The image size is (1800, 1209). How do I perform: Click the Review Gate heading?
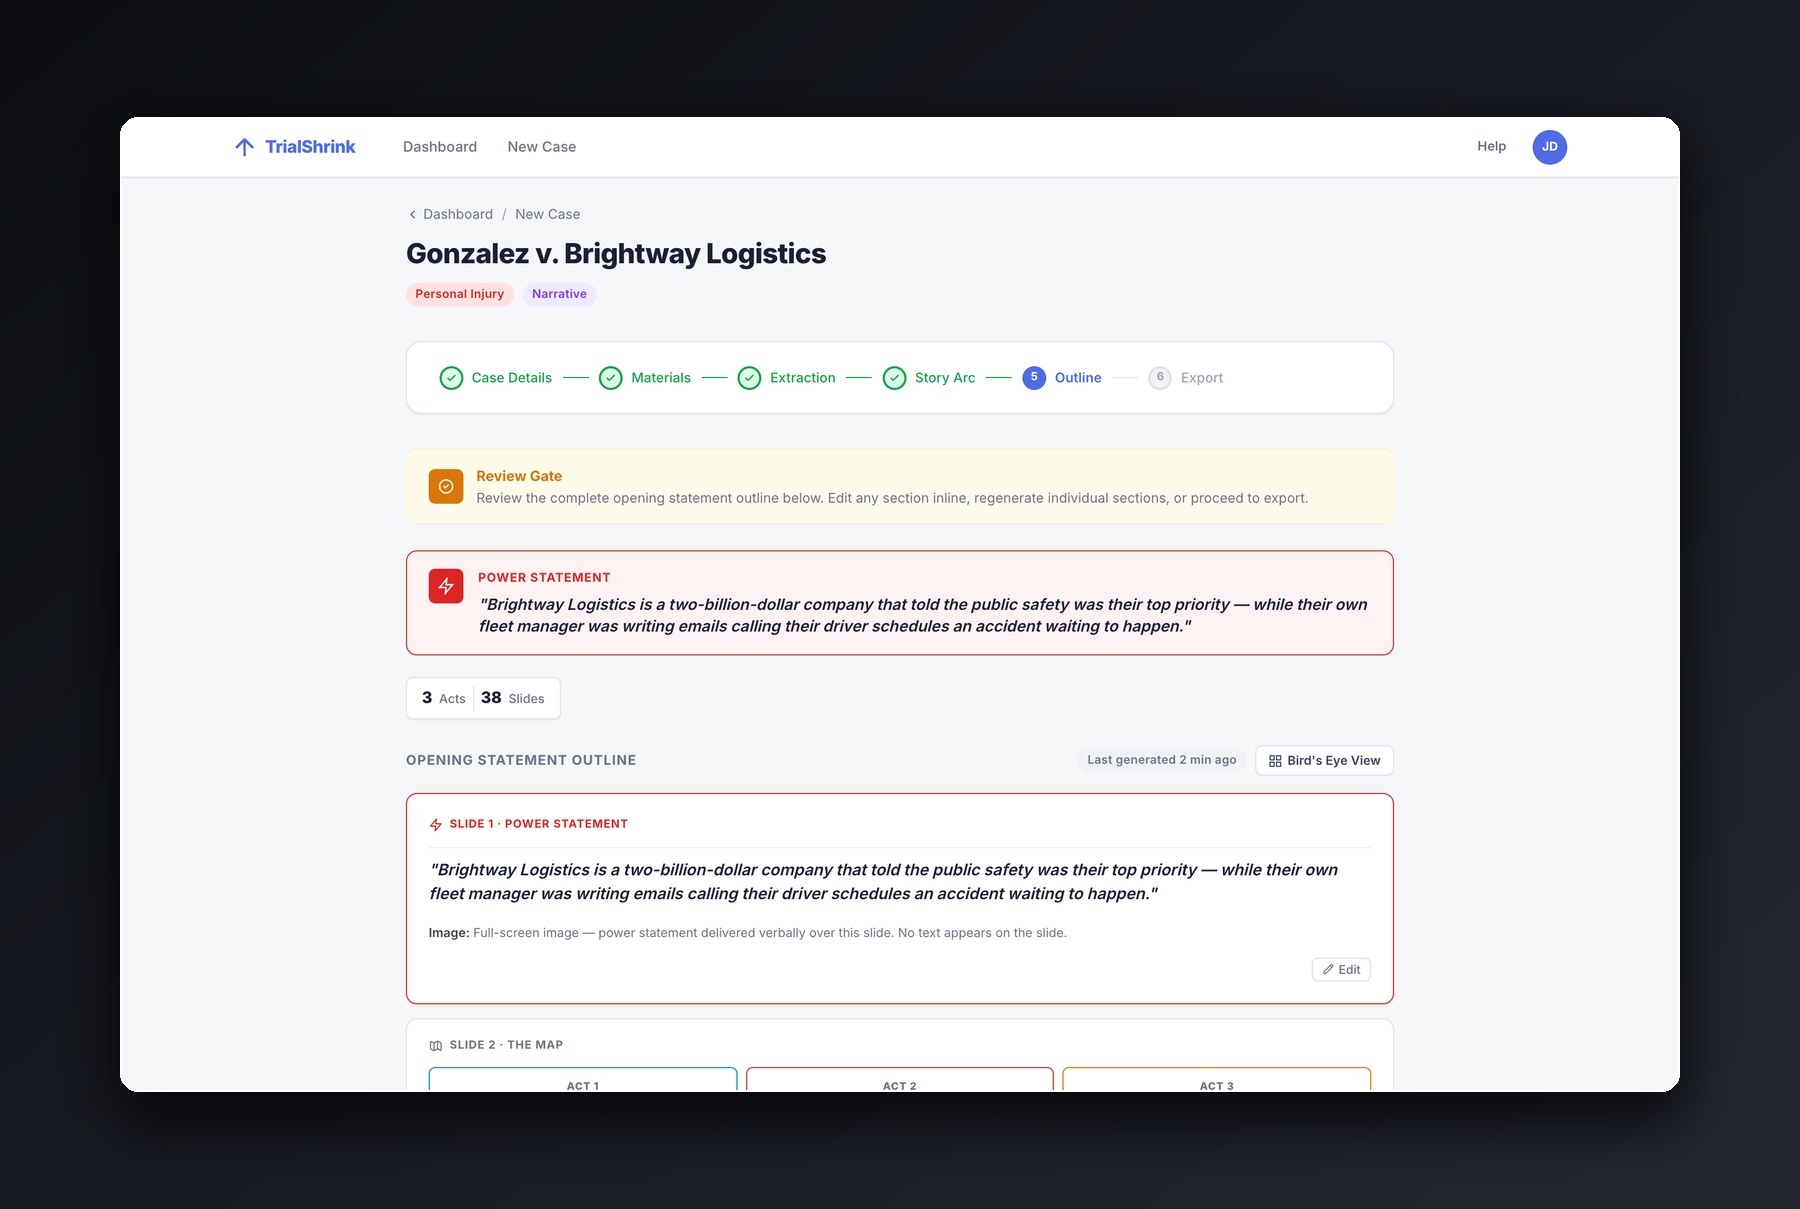click(519, 476)
